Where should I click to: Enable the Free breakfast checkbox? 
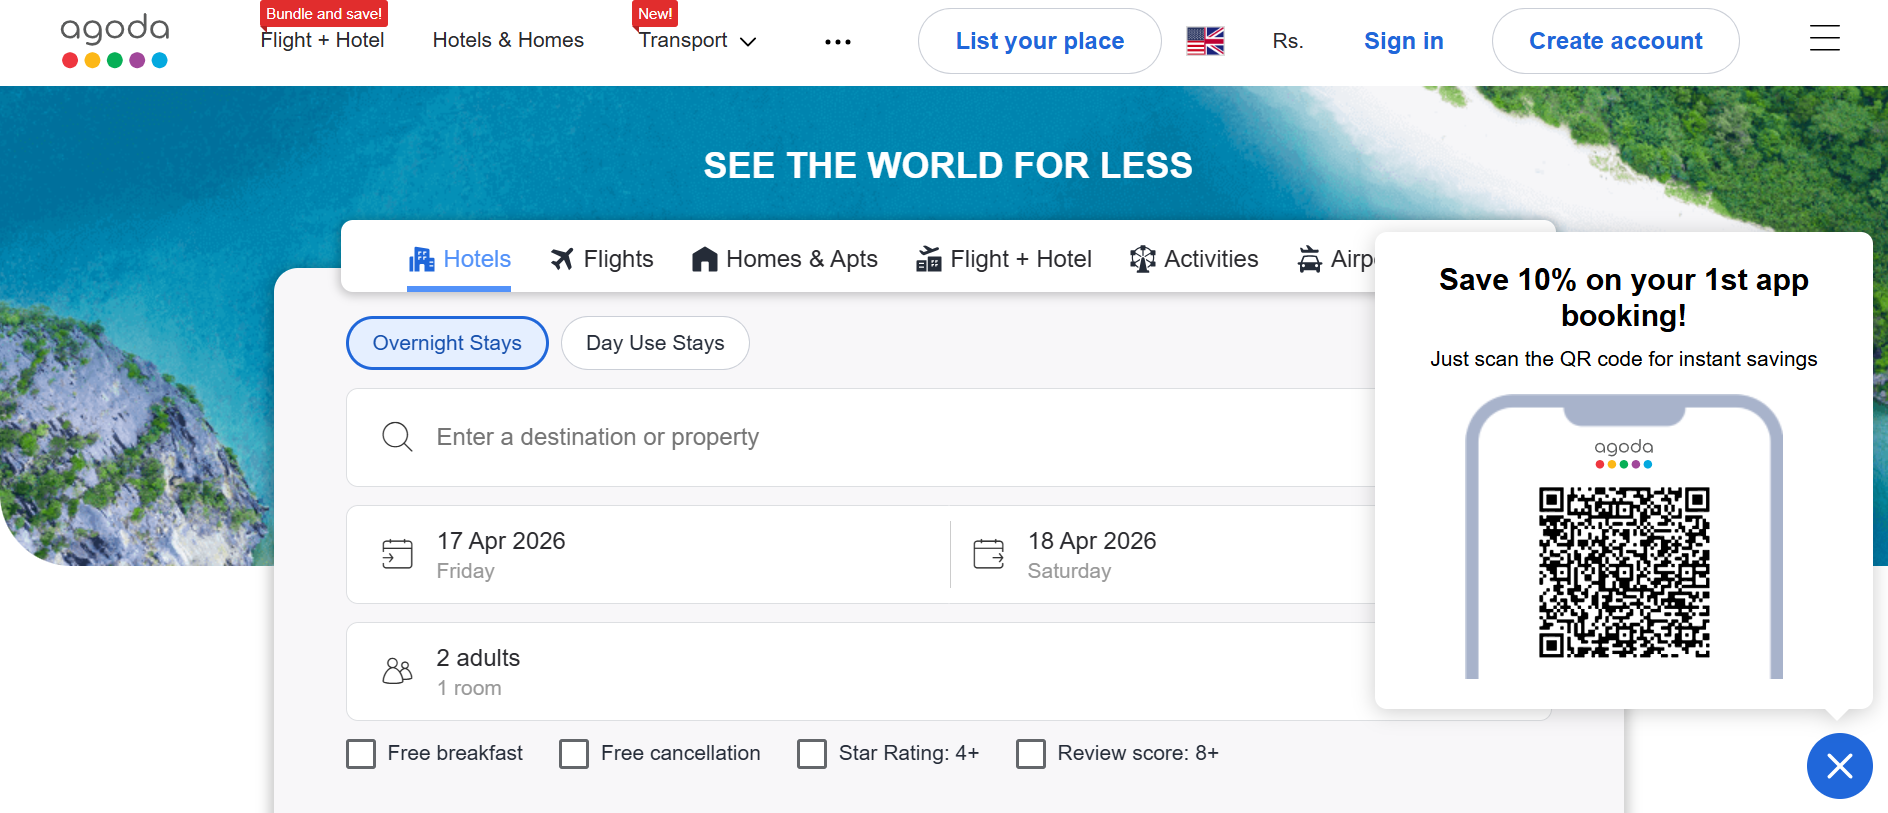[x=361, y=754]
